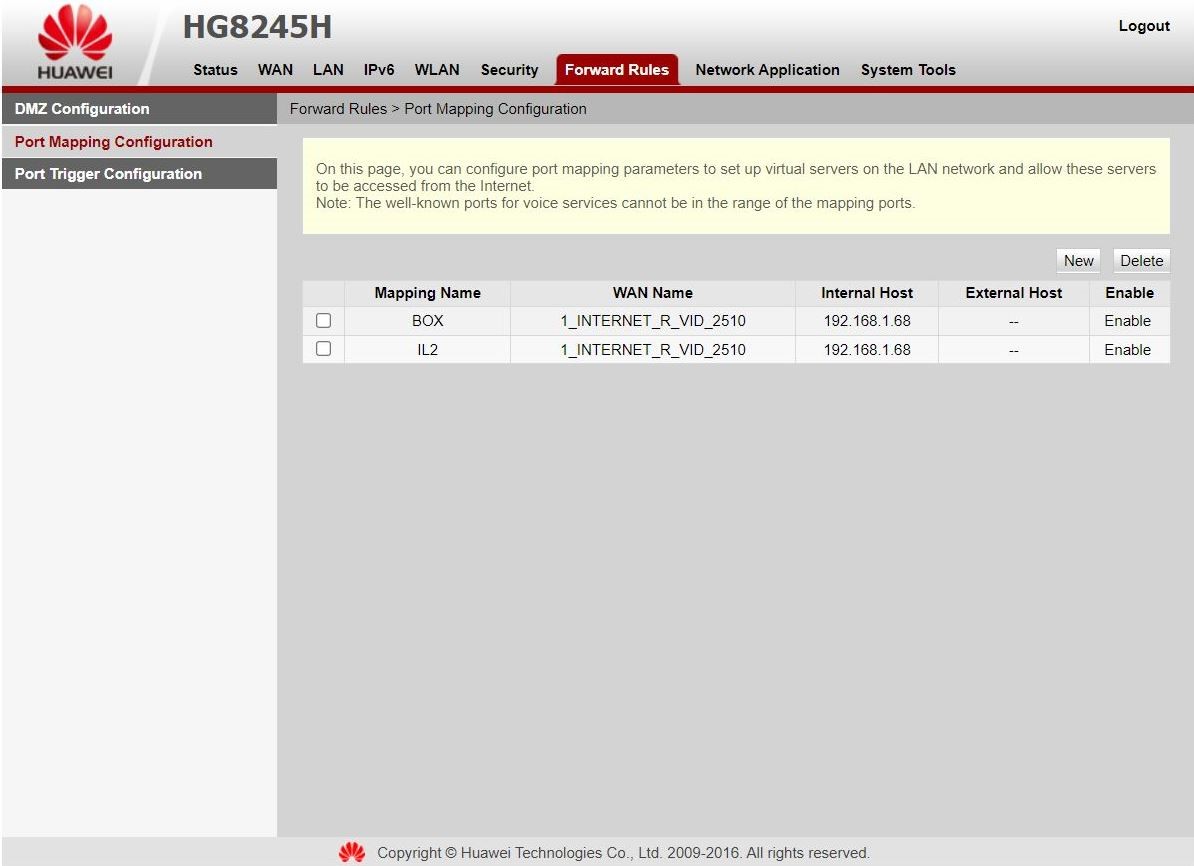This screenshot has height=866, width=1194.
Task: Click the small Huawei logo in footer
Action: 352,853
